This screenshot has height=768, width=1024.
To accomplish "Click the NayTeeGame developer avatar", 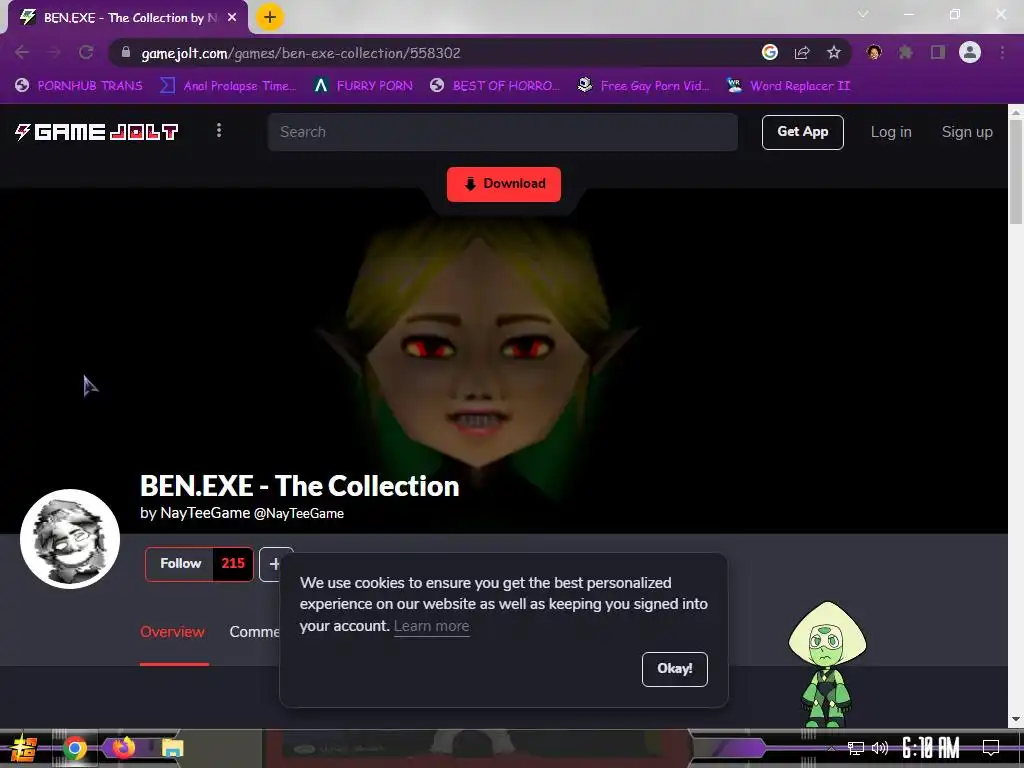I will [70, 539].
